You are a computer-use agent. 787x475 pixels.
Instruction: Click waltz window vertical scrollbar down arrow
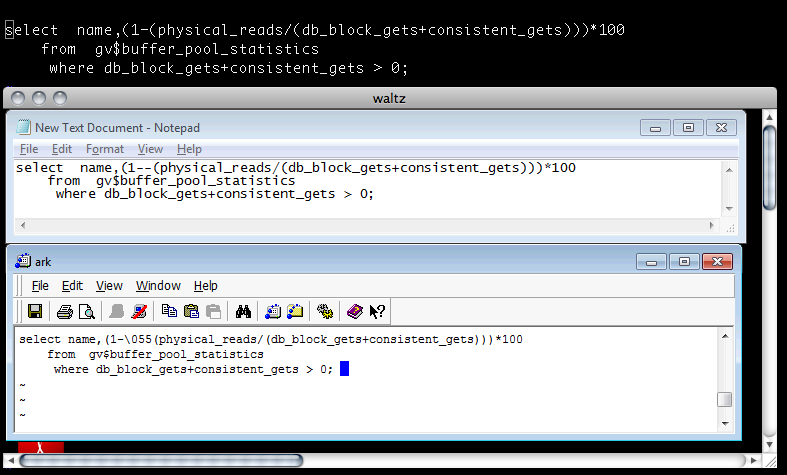click(x=769, y=445)
